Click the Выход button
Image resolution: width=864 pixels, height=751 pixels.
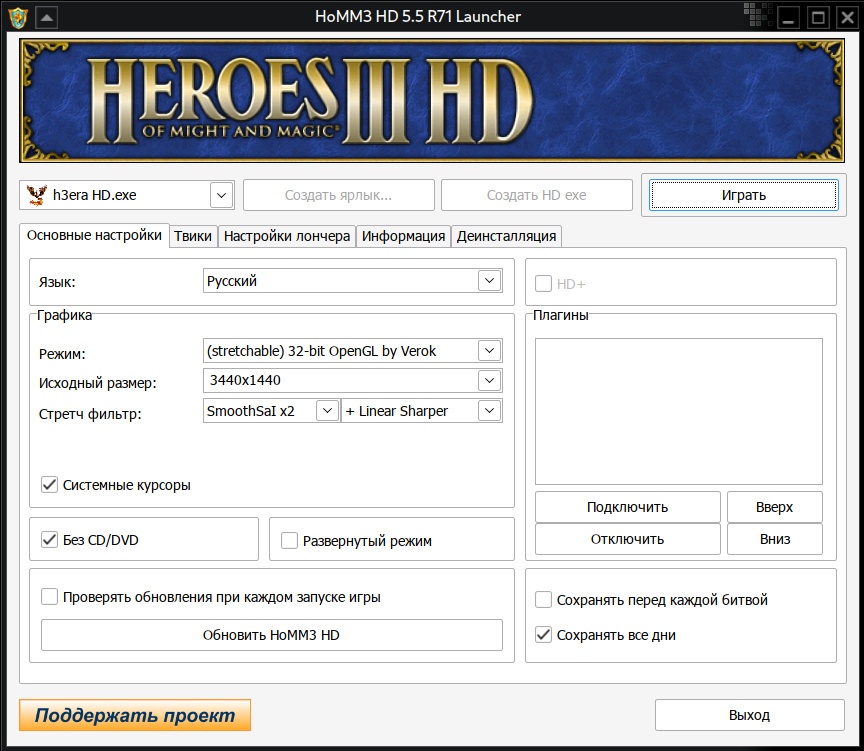(749, 715)
